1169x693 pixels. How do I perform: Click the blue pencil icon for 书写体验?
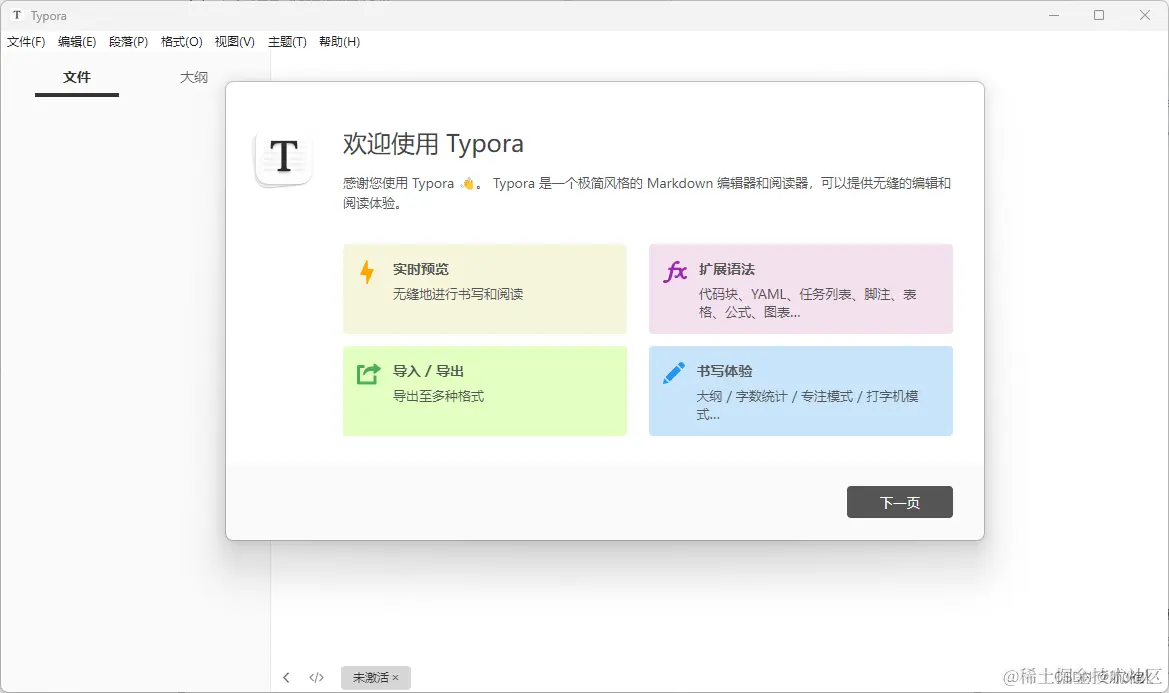(674, 373)
